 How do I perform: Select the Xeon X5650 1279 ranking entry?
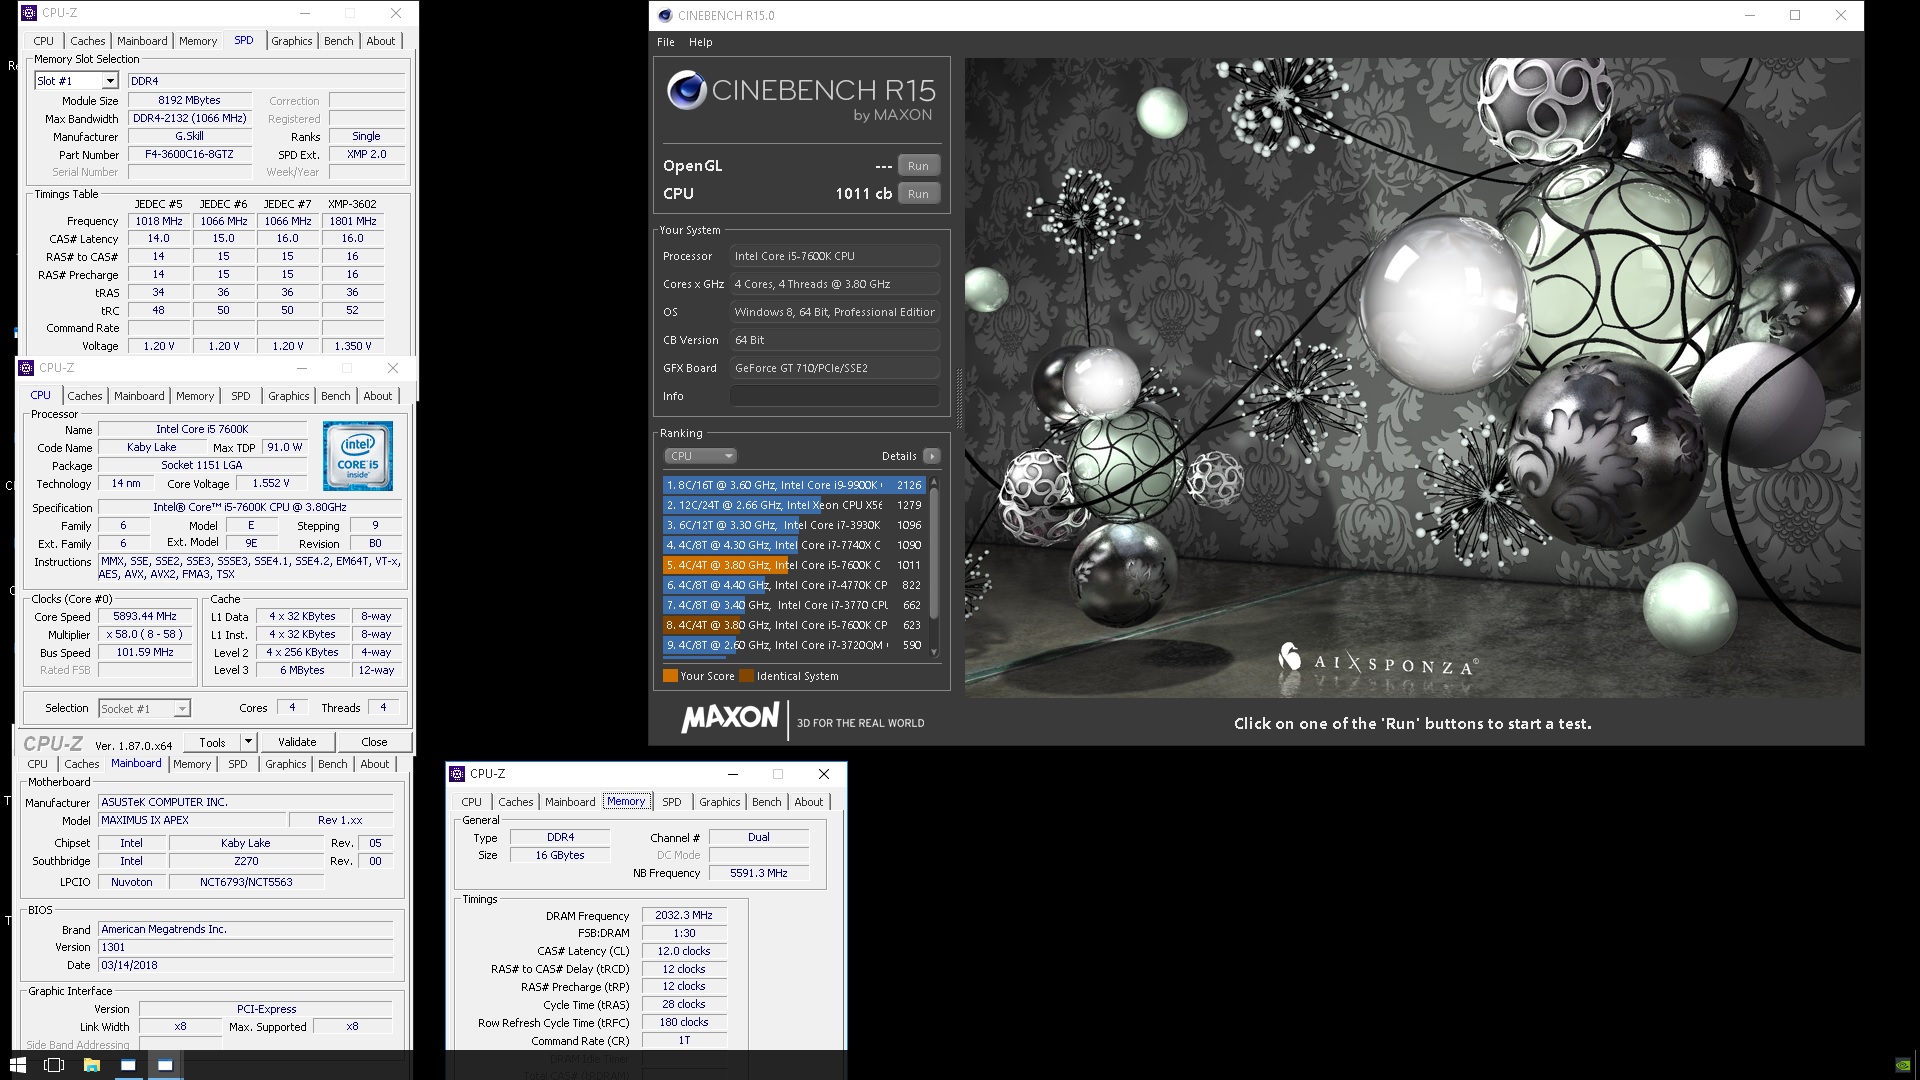click(x=794, y=505)
